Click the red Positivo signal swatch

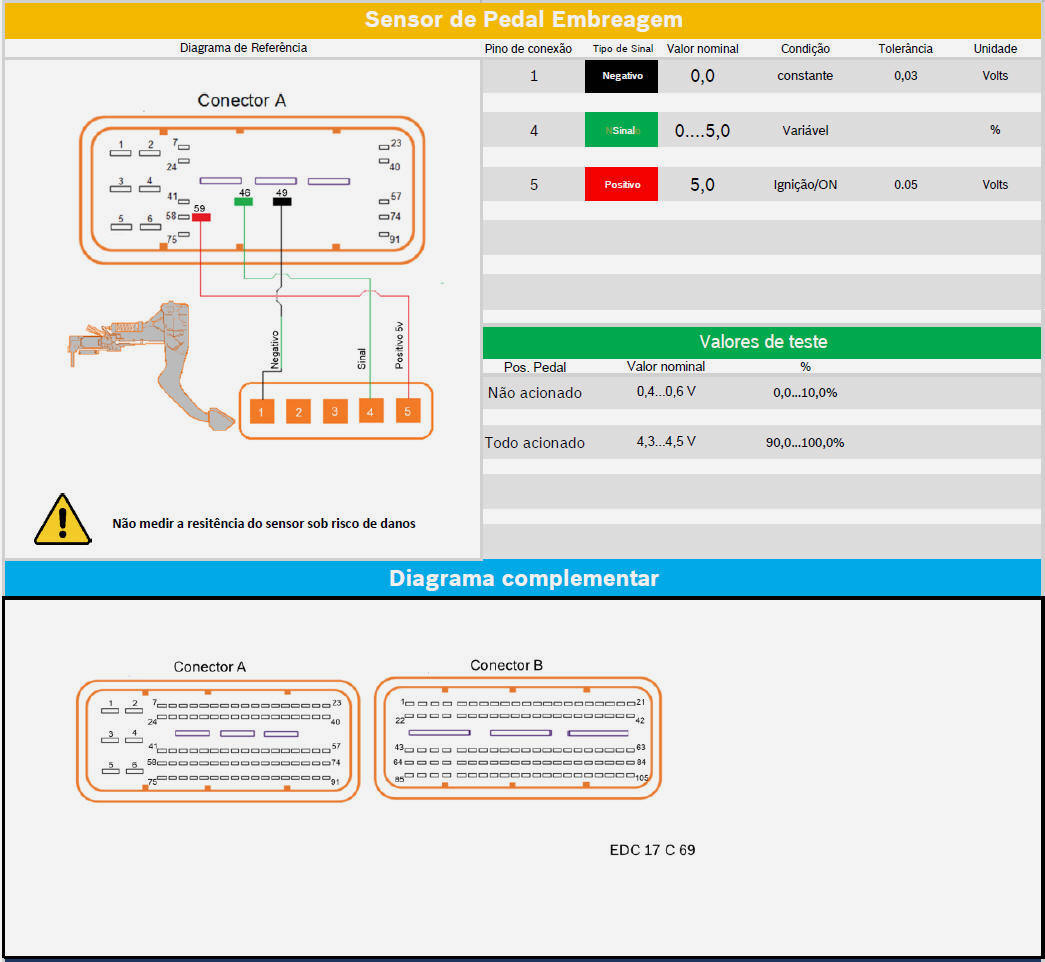[621, 184]
